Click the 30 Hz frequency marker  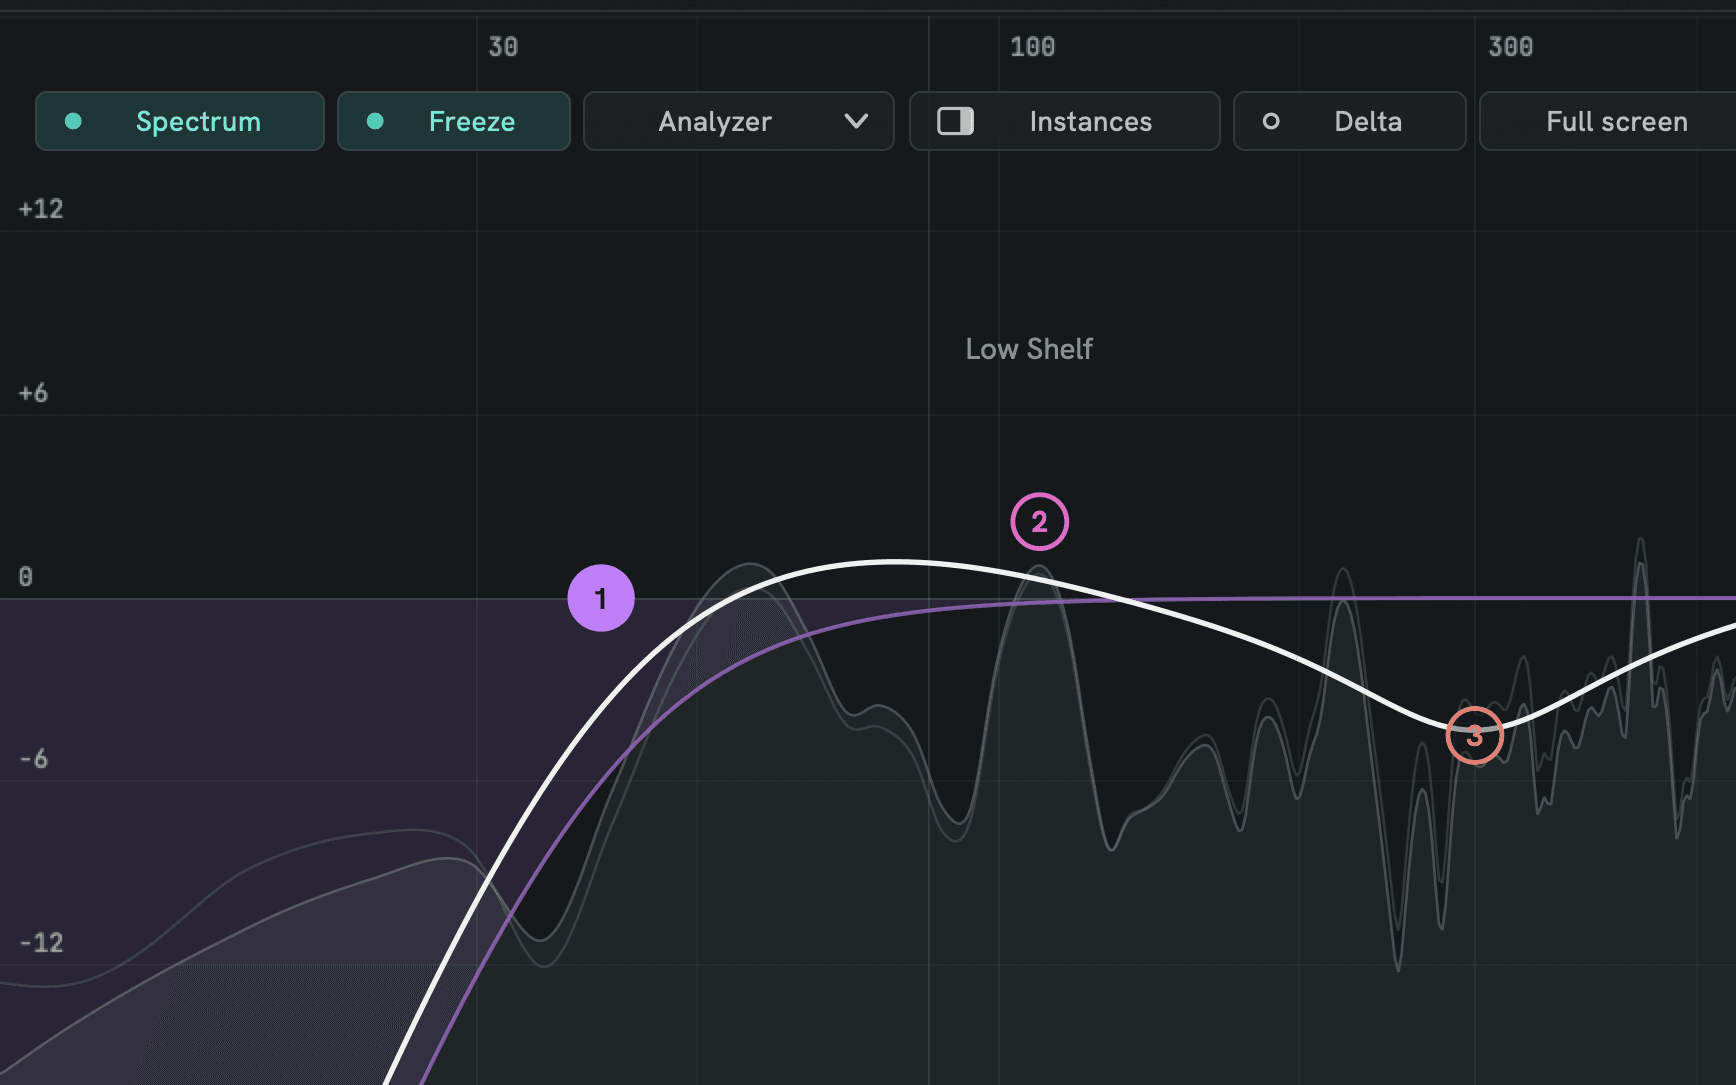(503, 47)
